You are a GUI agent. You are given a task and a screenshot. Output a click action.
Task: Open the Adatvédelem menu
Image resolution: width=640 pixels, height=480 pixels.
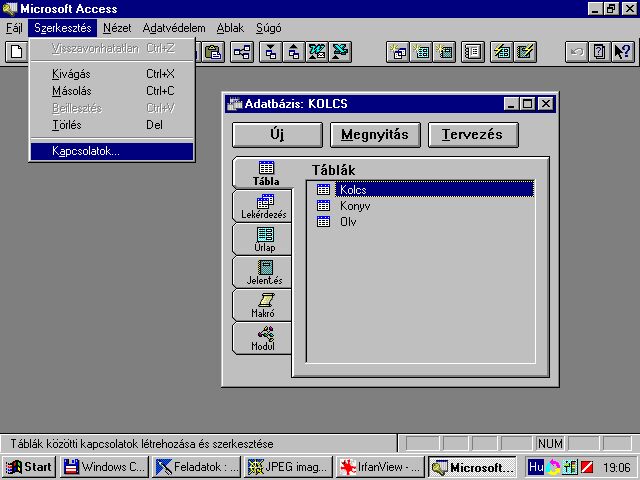tap(174, 28)
